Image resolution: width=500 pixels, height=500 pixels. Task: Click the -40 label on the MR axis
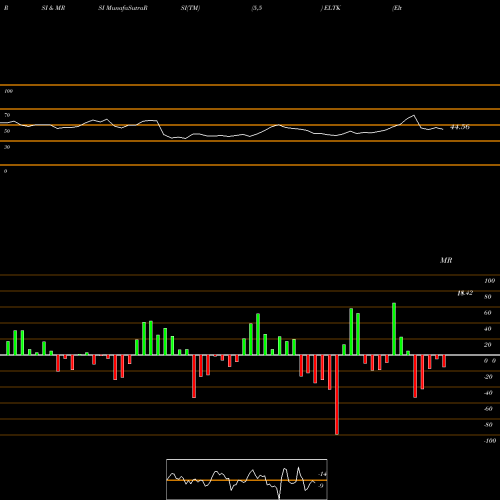click(488, 393)
